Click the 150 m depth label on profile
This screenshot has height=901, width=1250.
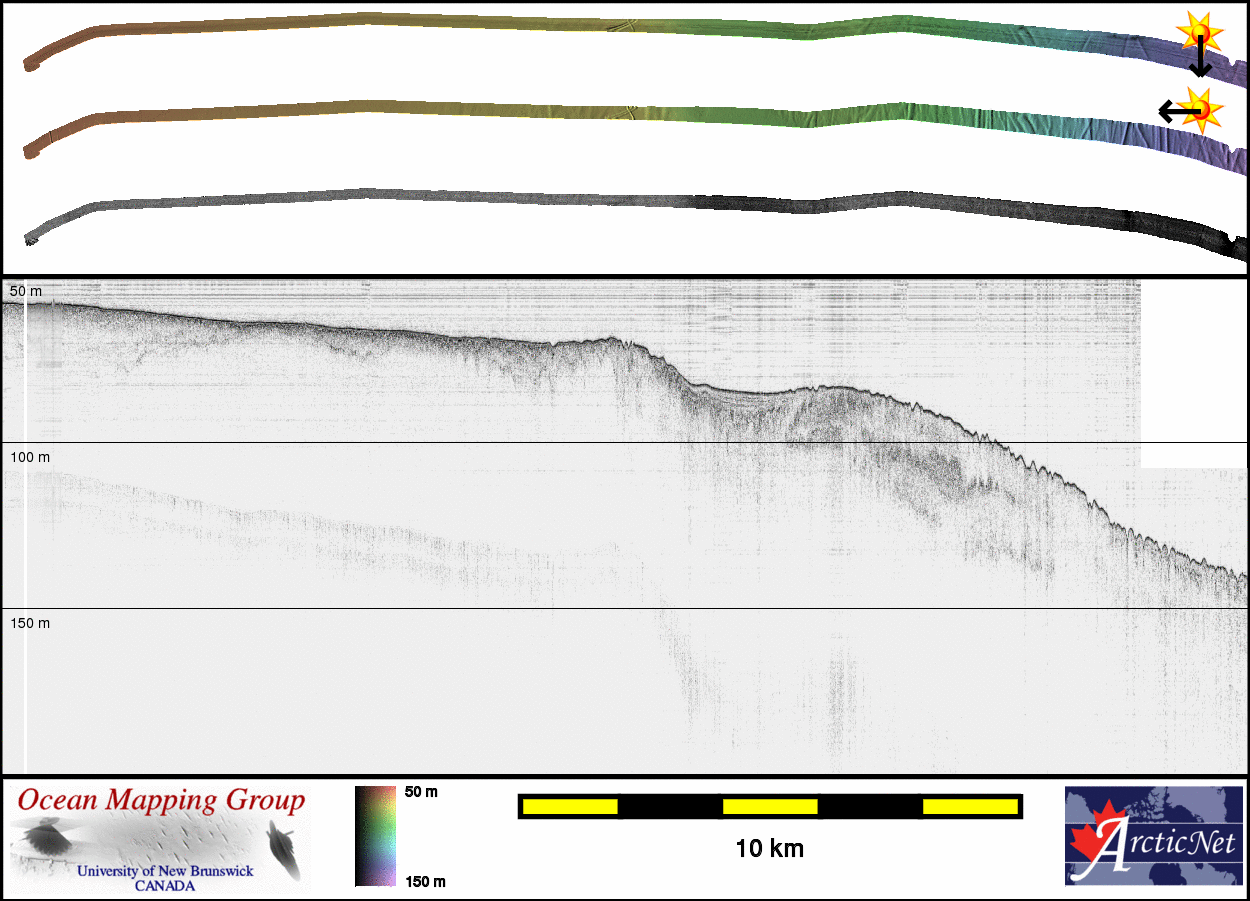(30, 623)
